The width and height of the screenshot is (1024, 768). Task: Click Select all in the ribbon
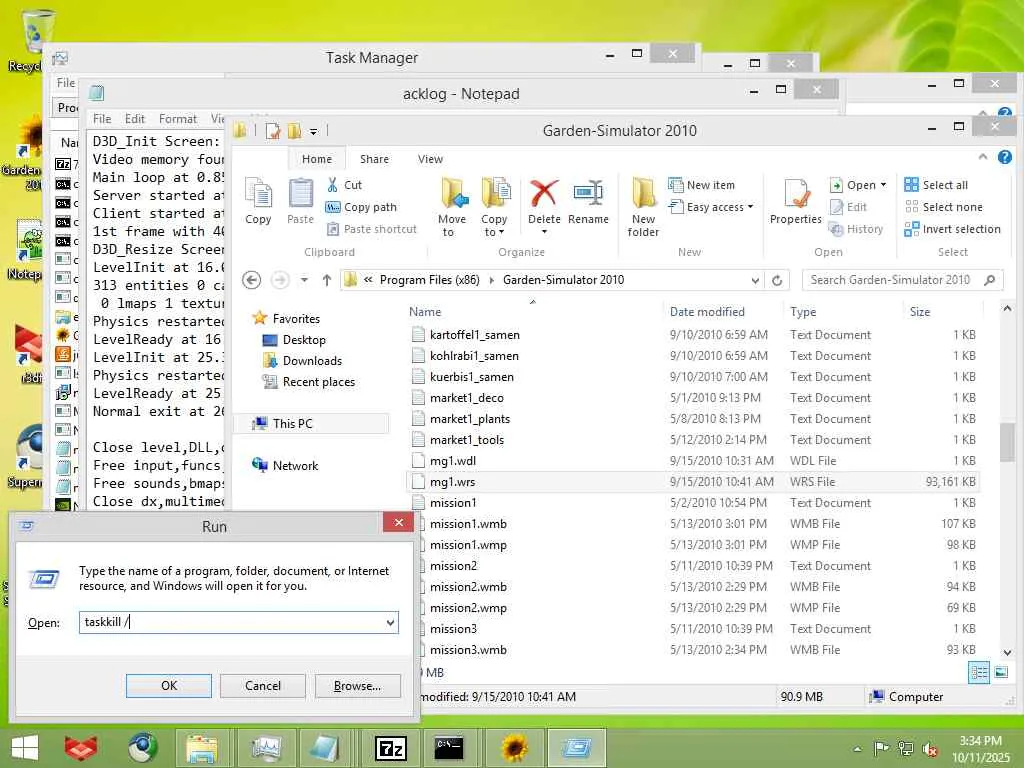936,185
